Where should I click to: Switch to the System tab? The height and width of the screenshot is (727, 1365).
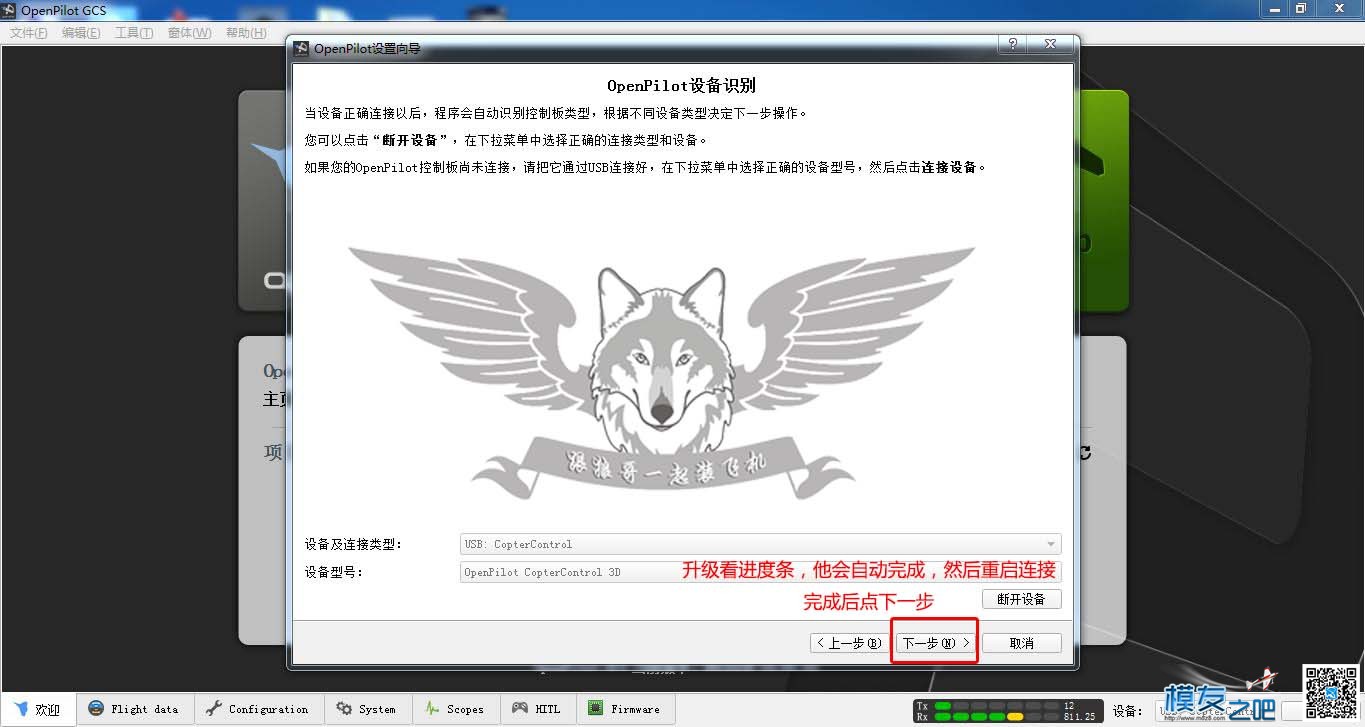(x=367, y=709)
